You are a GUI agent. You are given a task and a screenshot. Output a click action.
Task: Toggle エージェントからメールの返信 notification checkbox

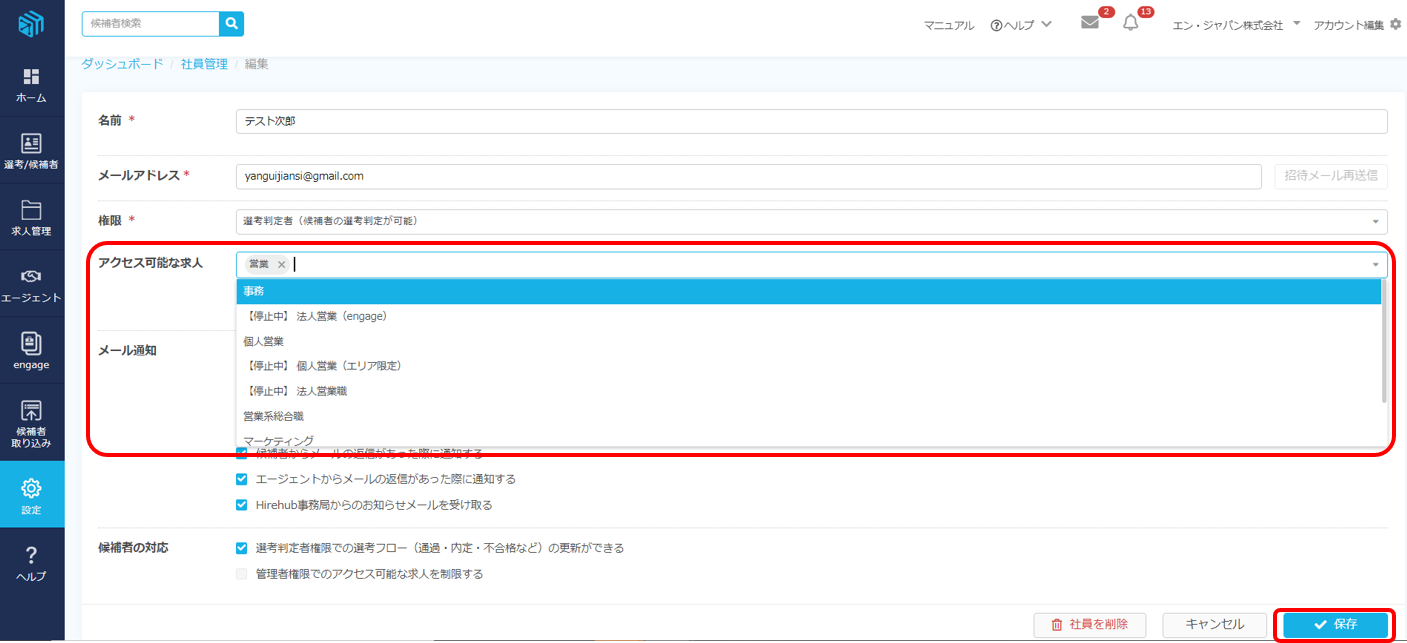(x=241, y=479)
